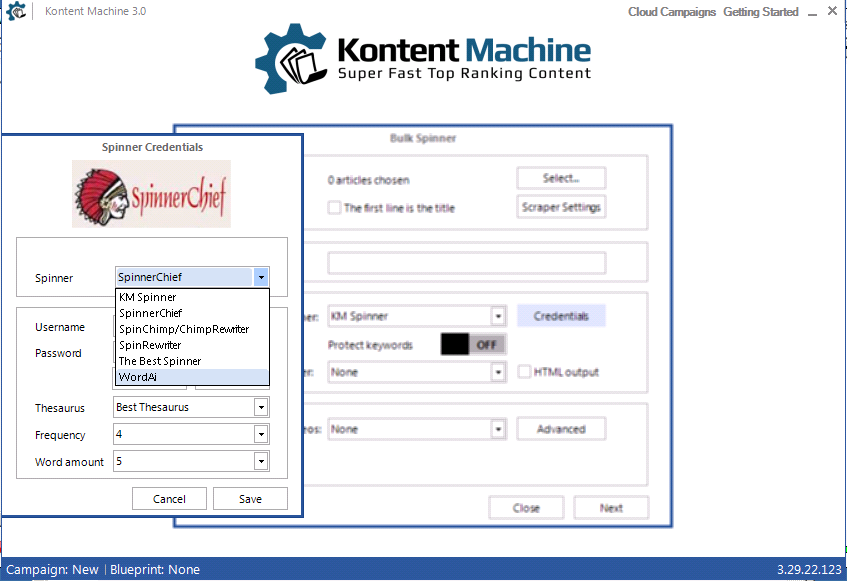Click the Save button
Image resolution: width=847 pixels, height=581 pixels.
[x=250, y=499]
